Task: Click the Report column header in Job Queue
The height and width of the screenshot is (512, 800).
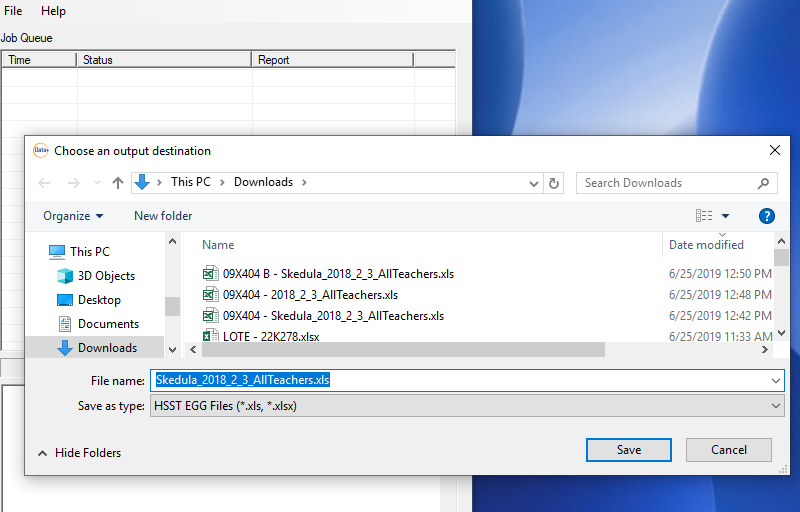Action: point(332,60)
